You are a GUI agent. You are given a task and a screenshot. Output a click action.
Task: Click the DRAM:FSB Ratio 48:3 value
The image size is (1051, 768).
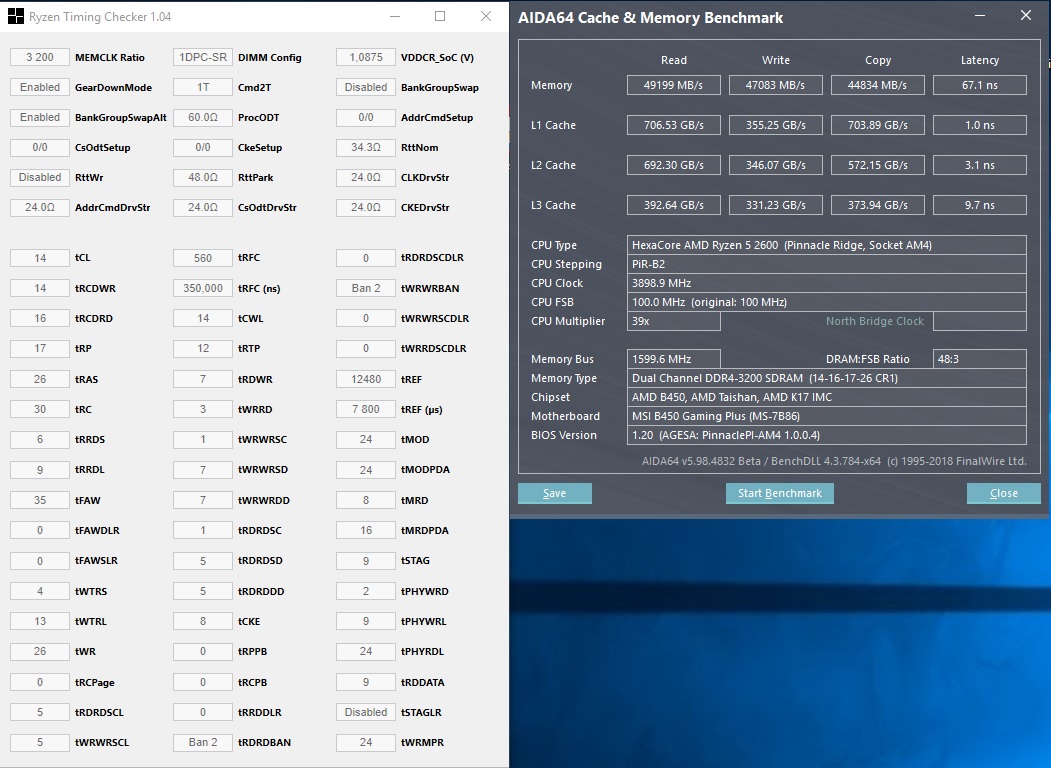(x=979, y=359)
